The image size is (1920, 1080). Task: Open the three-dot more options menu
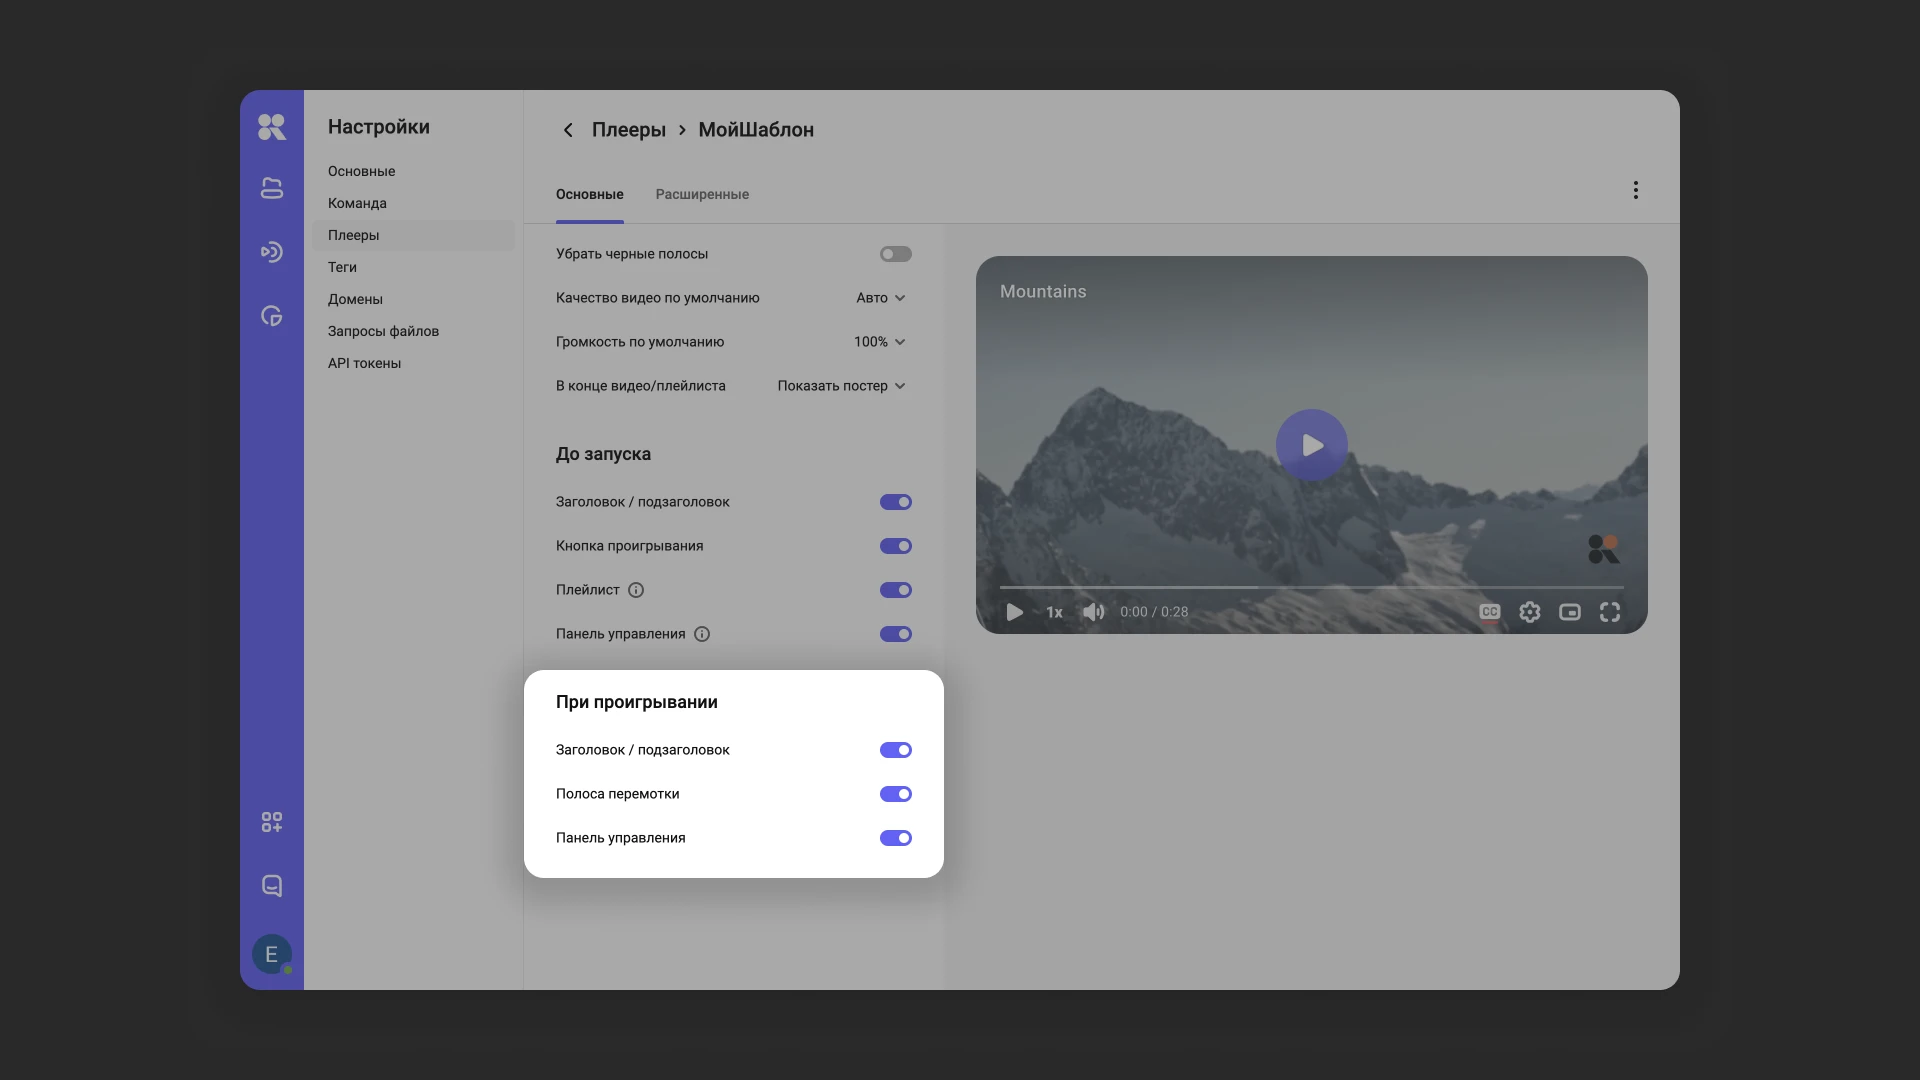(1635, 190)
